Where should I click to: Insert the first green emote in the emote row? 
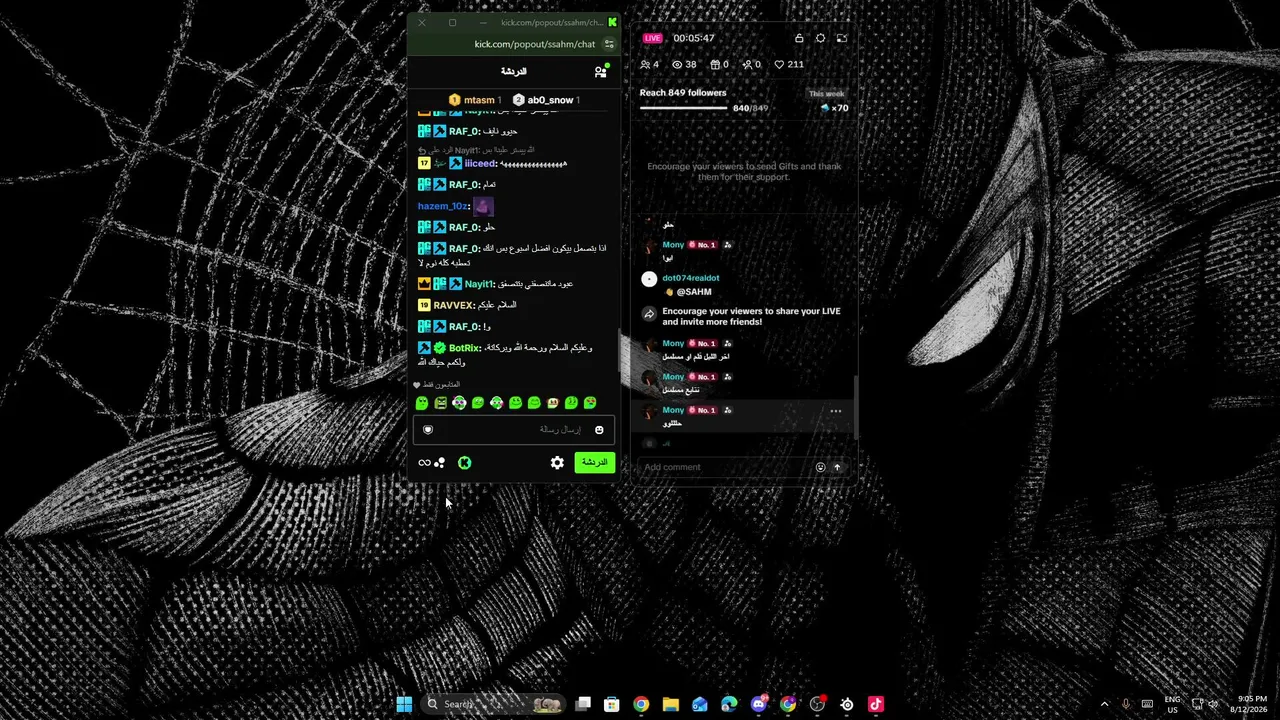pos(422,403)
